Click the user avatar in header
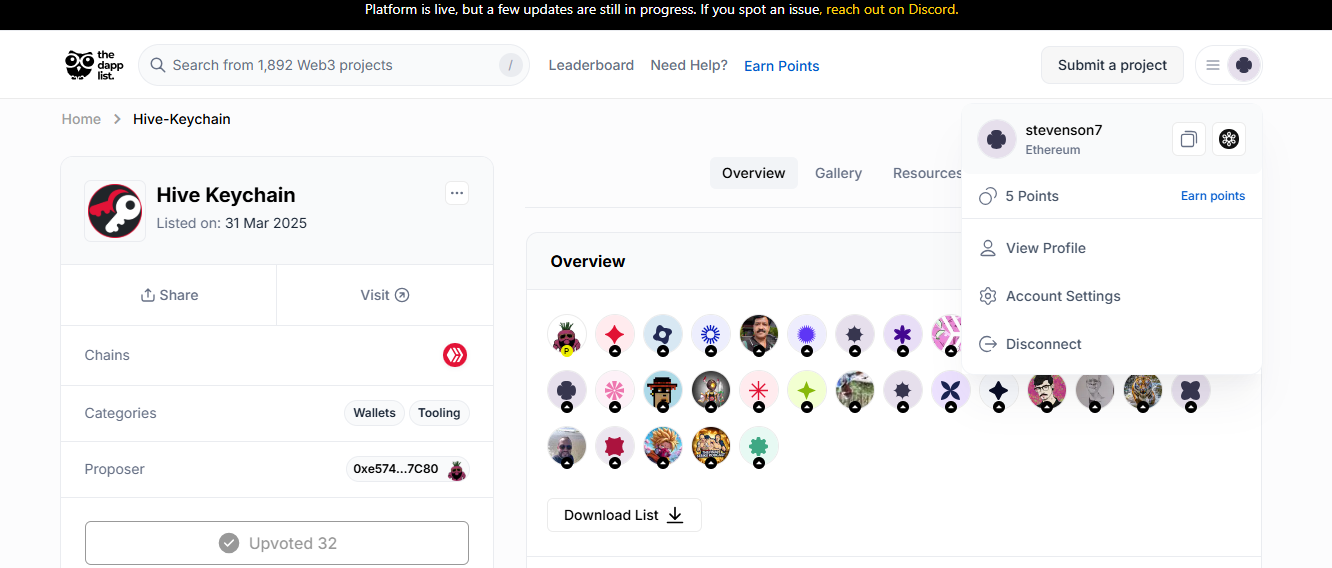1332x568 pixels. click(x=1244, y=65)
